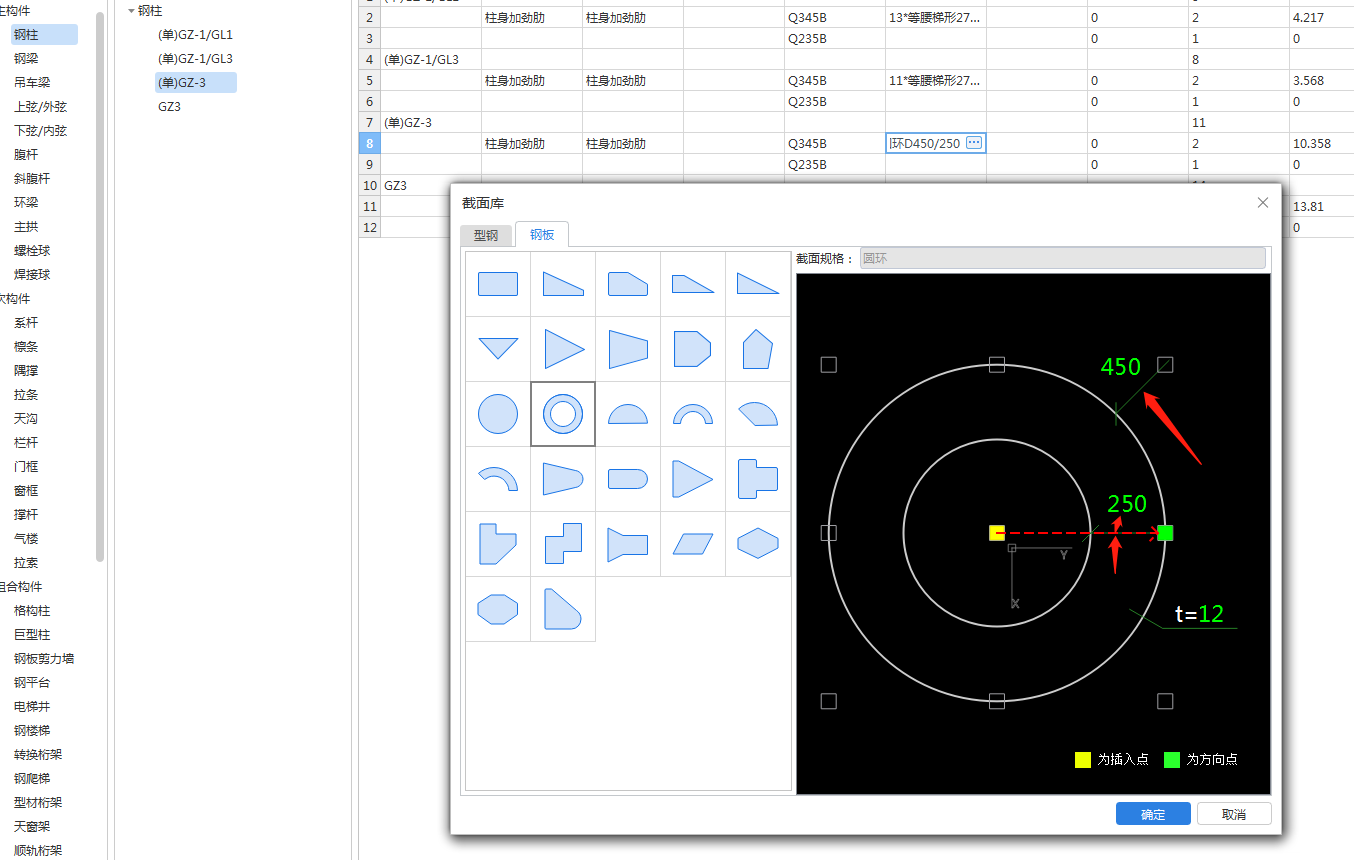Select GZ3 in the component tree
1354x860 pixels.
(170, 106)
